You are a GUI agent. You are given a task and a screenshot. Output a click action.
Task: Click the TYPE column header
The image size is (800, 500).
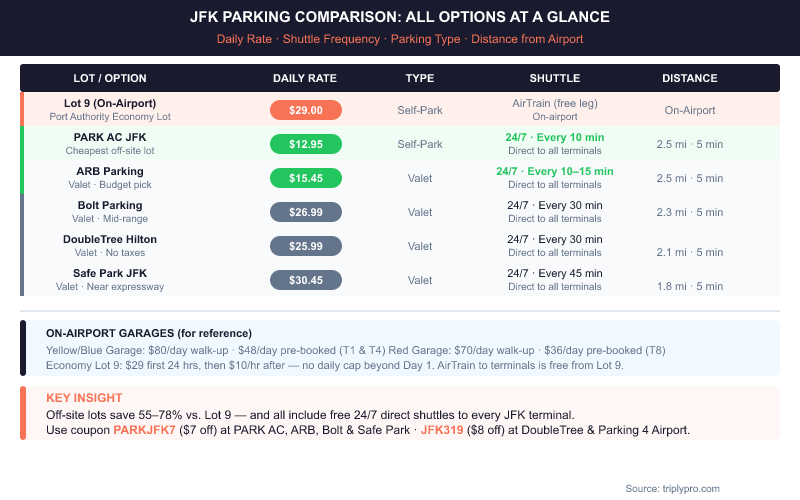[x=420, y=78]
